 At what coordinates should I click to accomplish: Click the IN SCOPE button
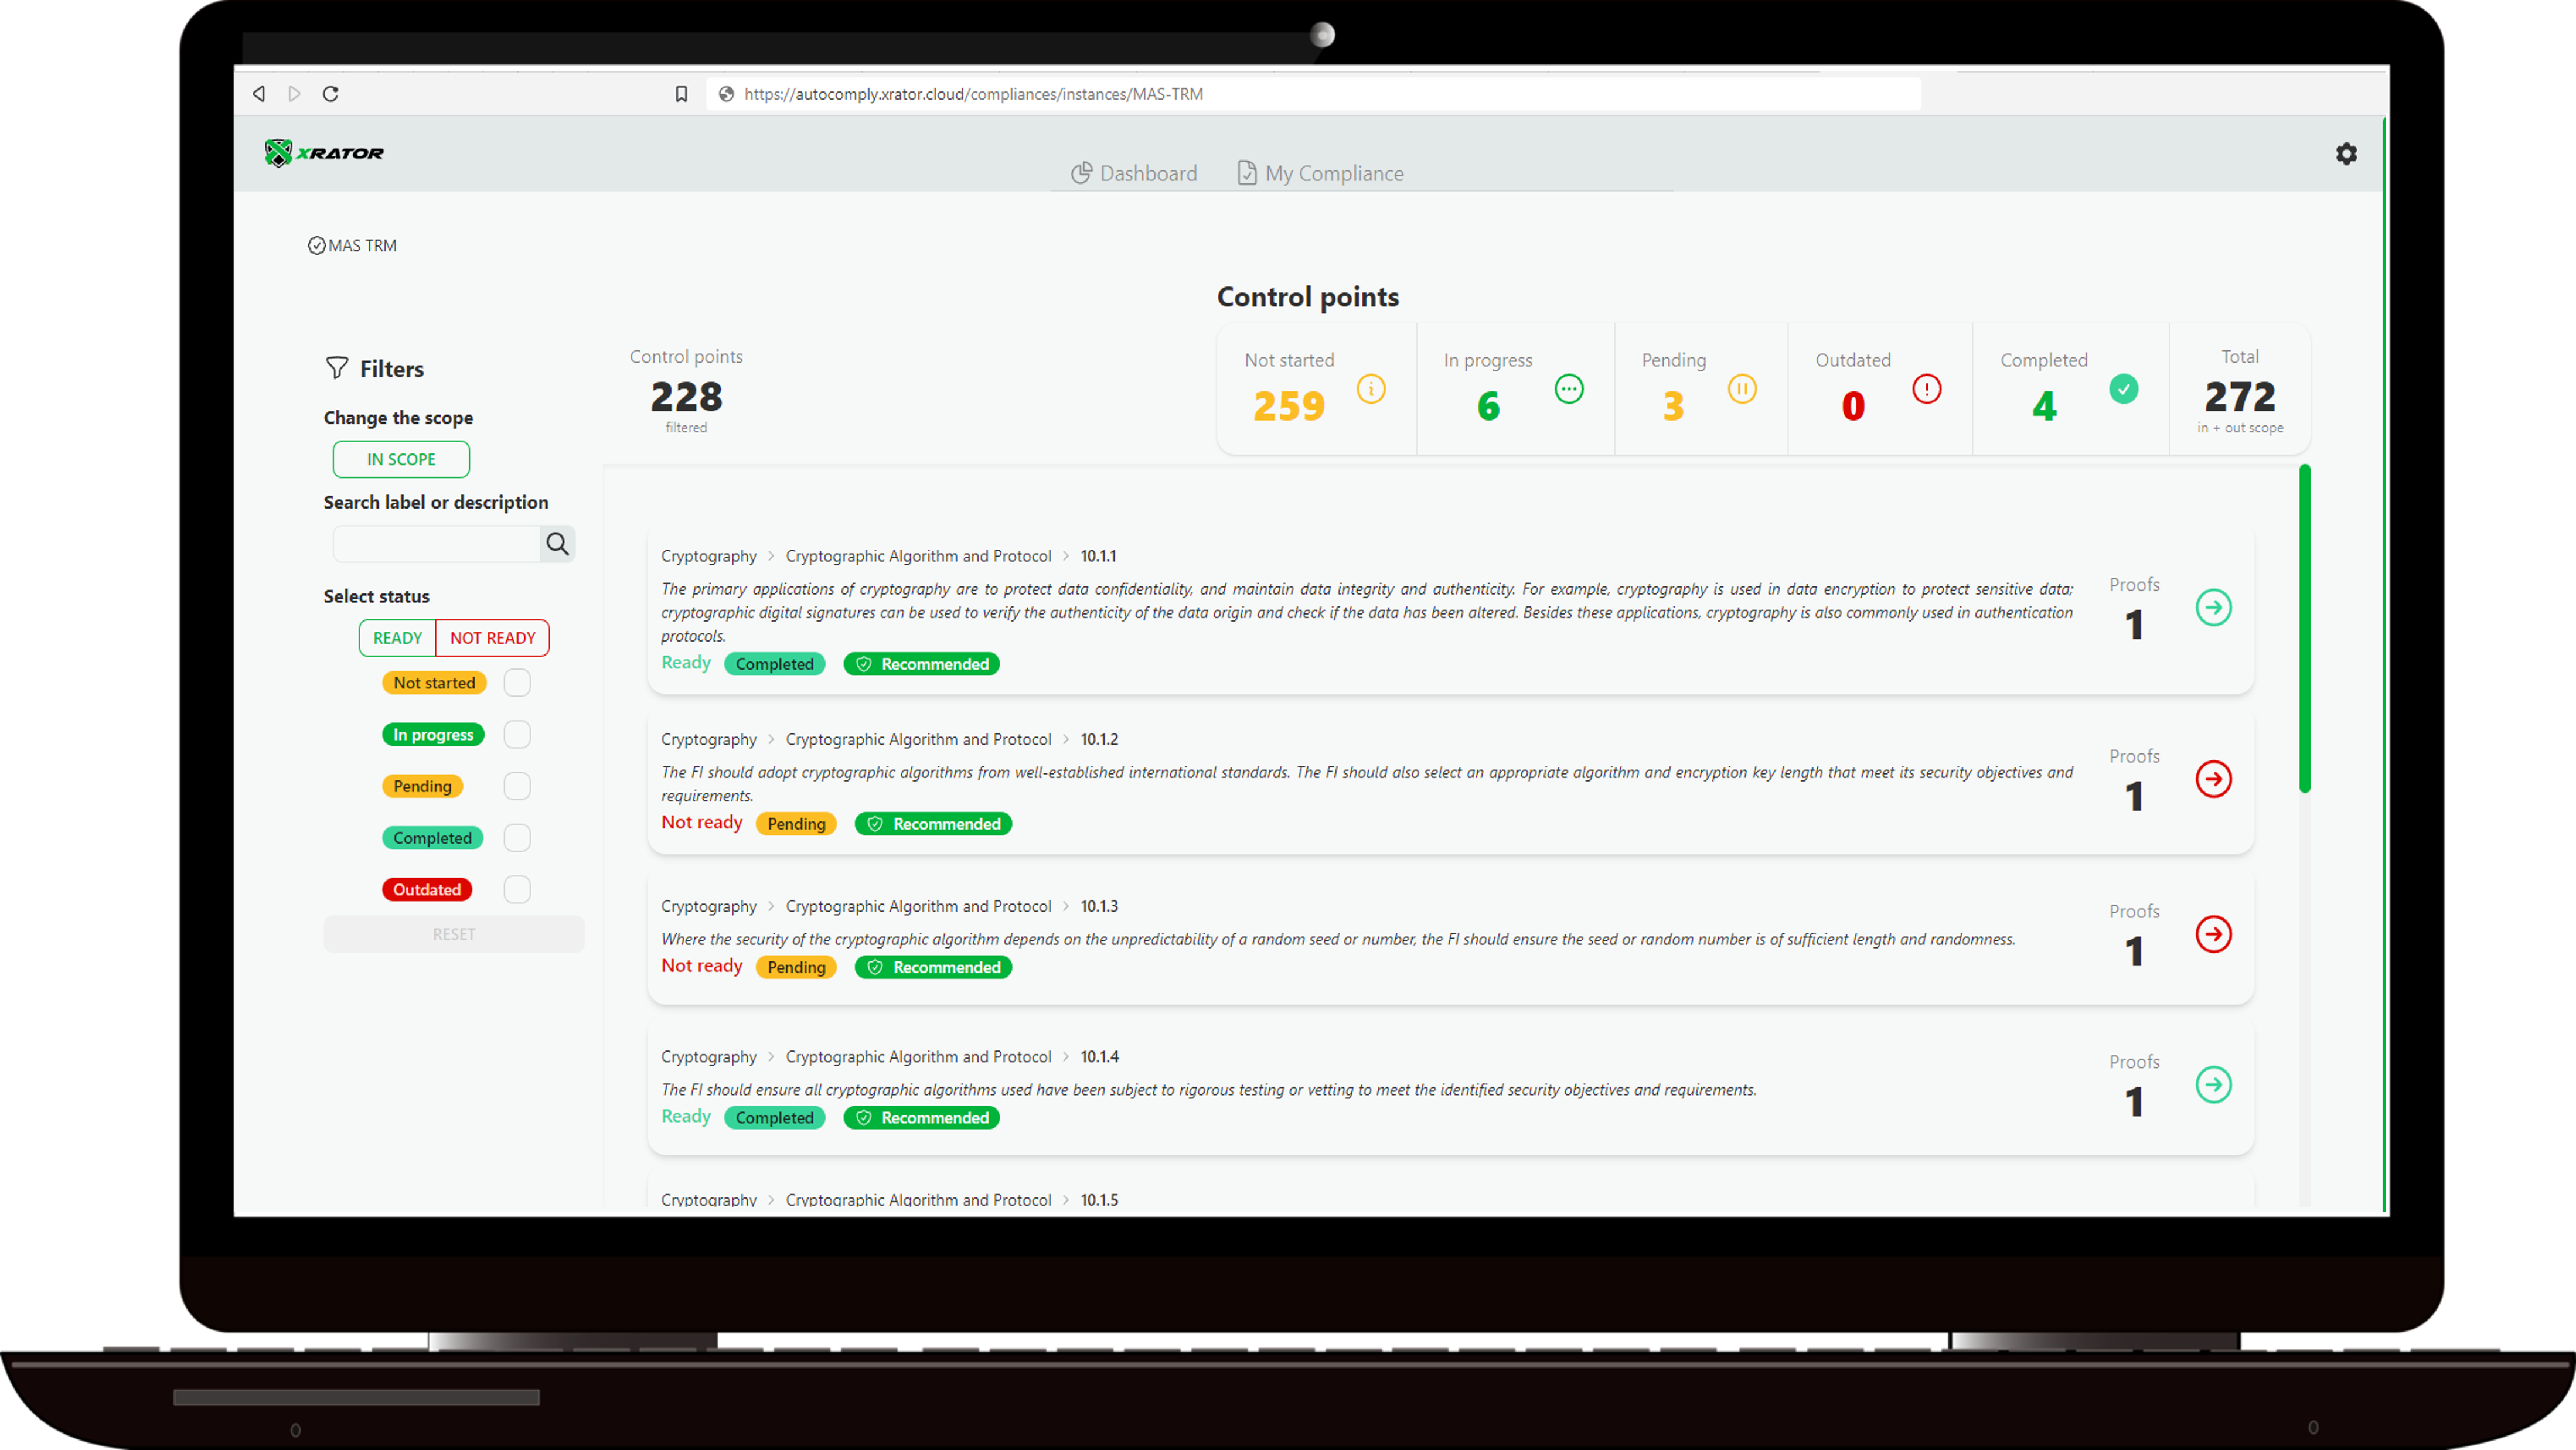click(400, 459)
